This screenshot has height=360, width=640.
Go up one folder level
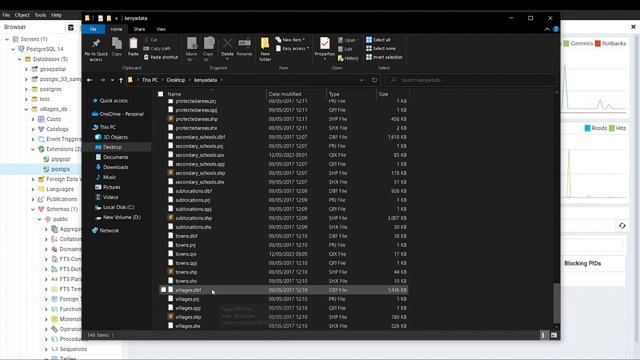(121, 80)
